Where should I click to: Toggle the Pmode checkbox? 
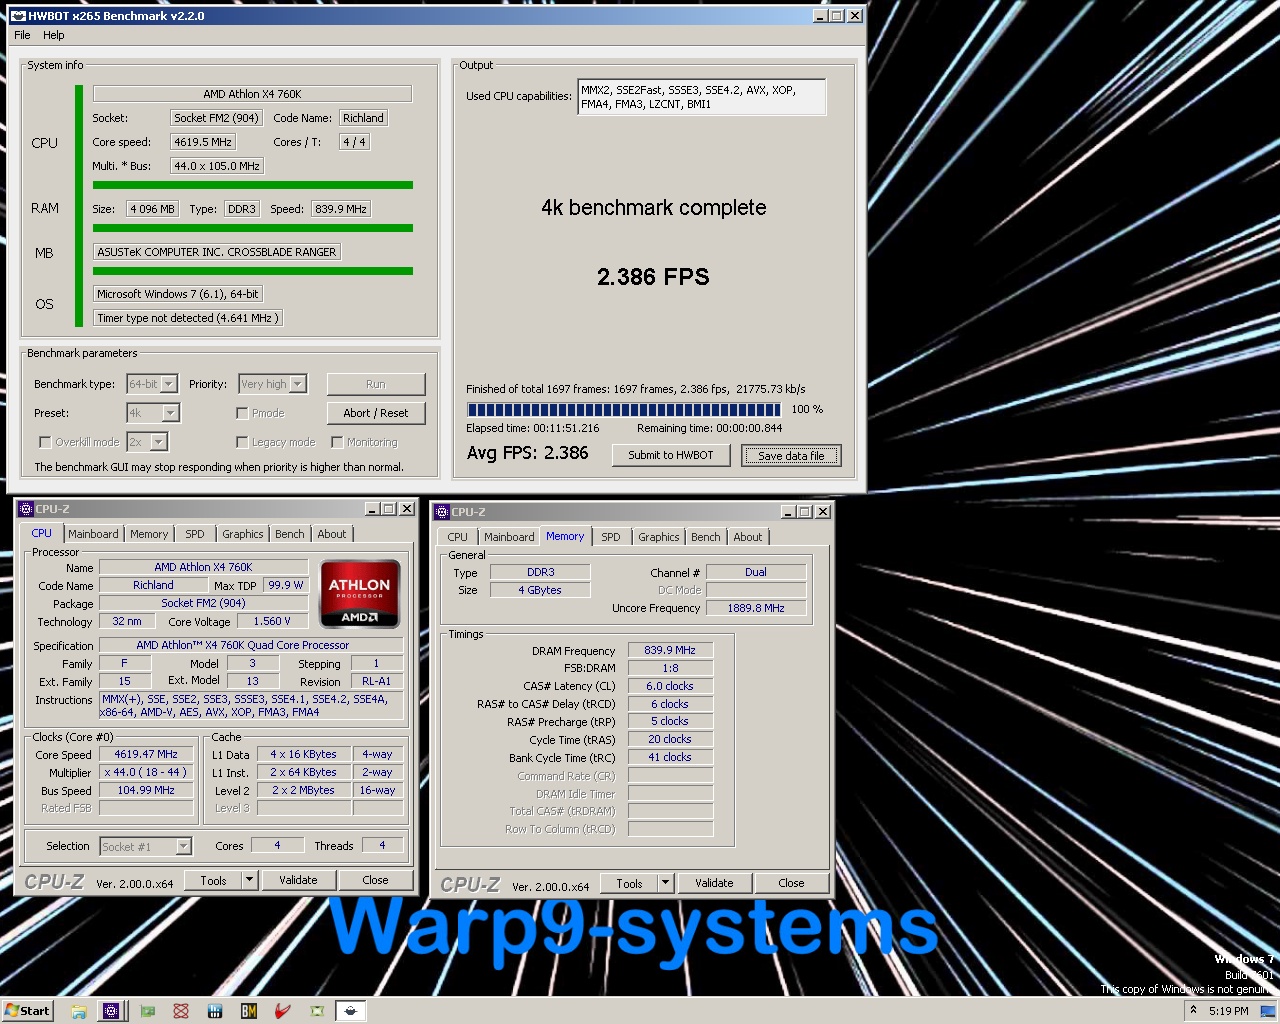[242, 413]
